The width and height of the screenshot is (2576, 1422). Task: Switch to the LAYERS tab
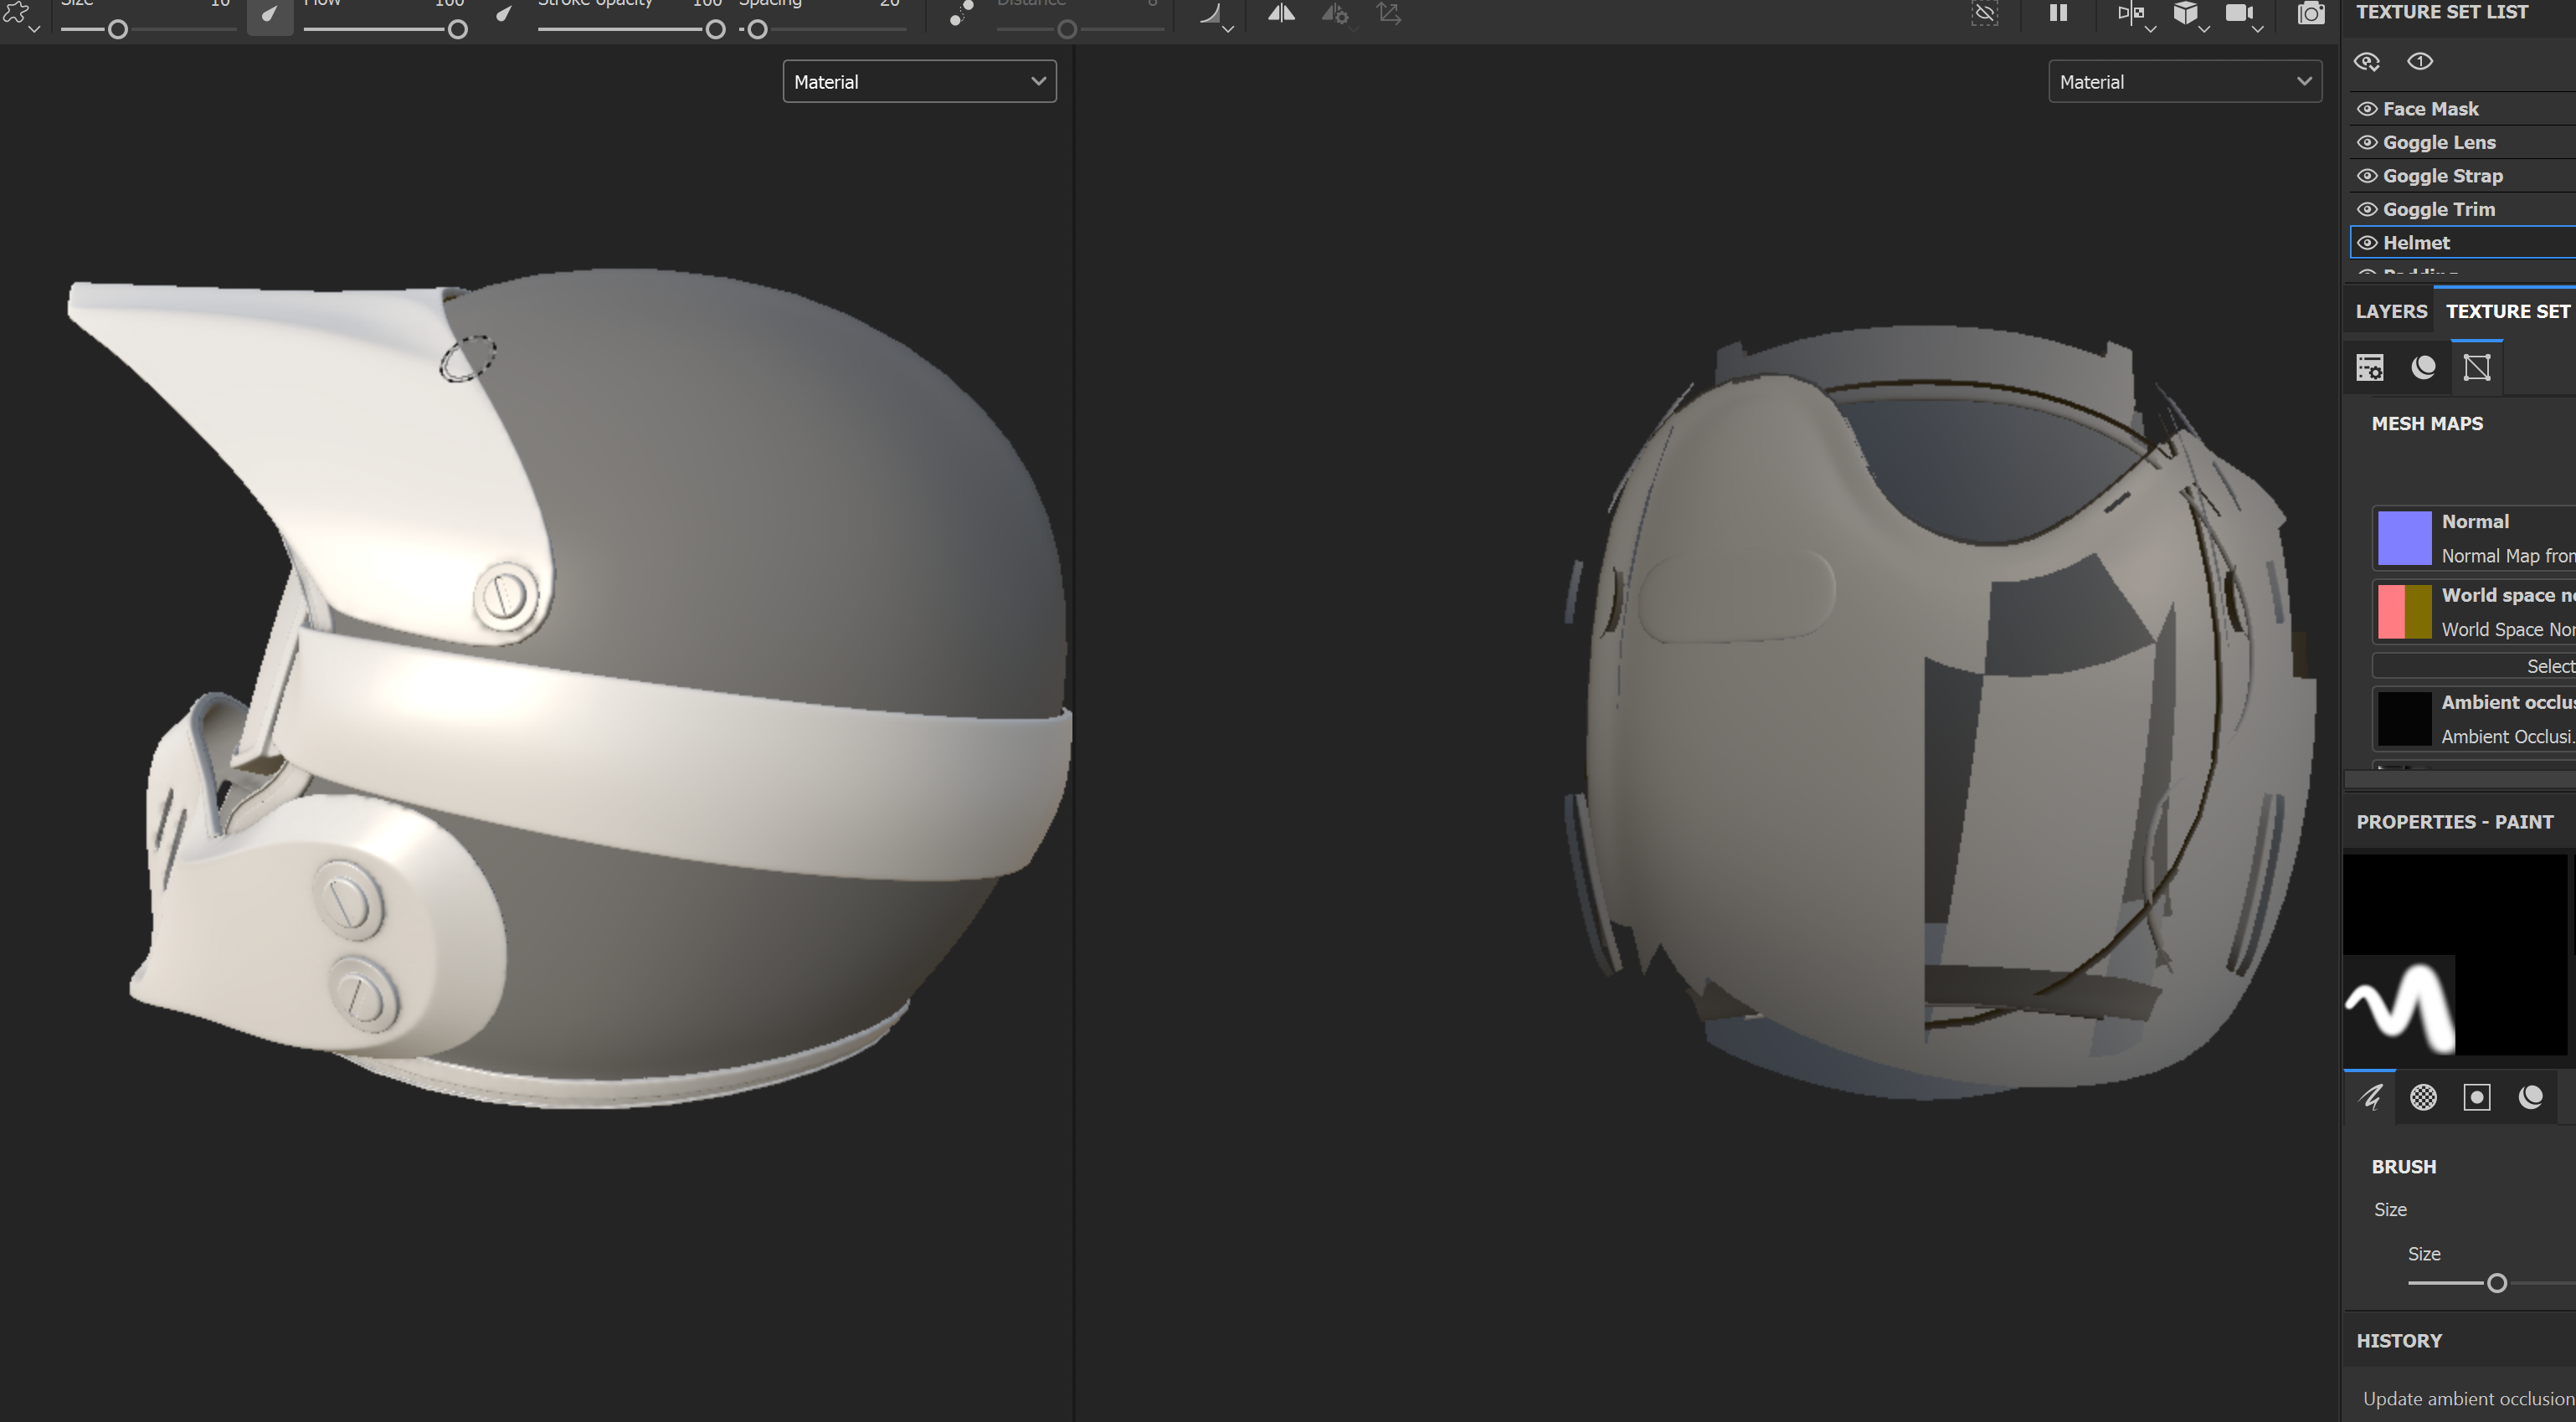coord(2391,311)
